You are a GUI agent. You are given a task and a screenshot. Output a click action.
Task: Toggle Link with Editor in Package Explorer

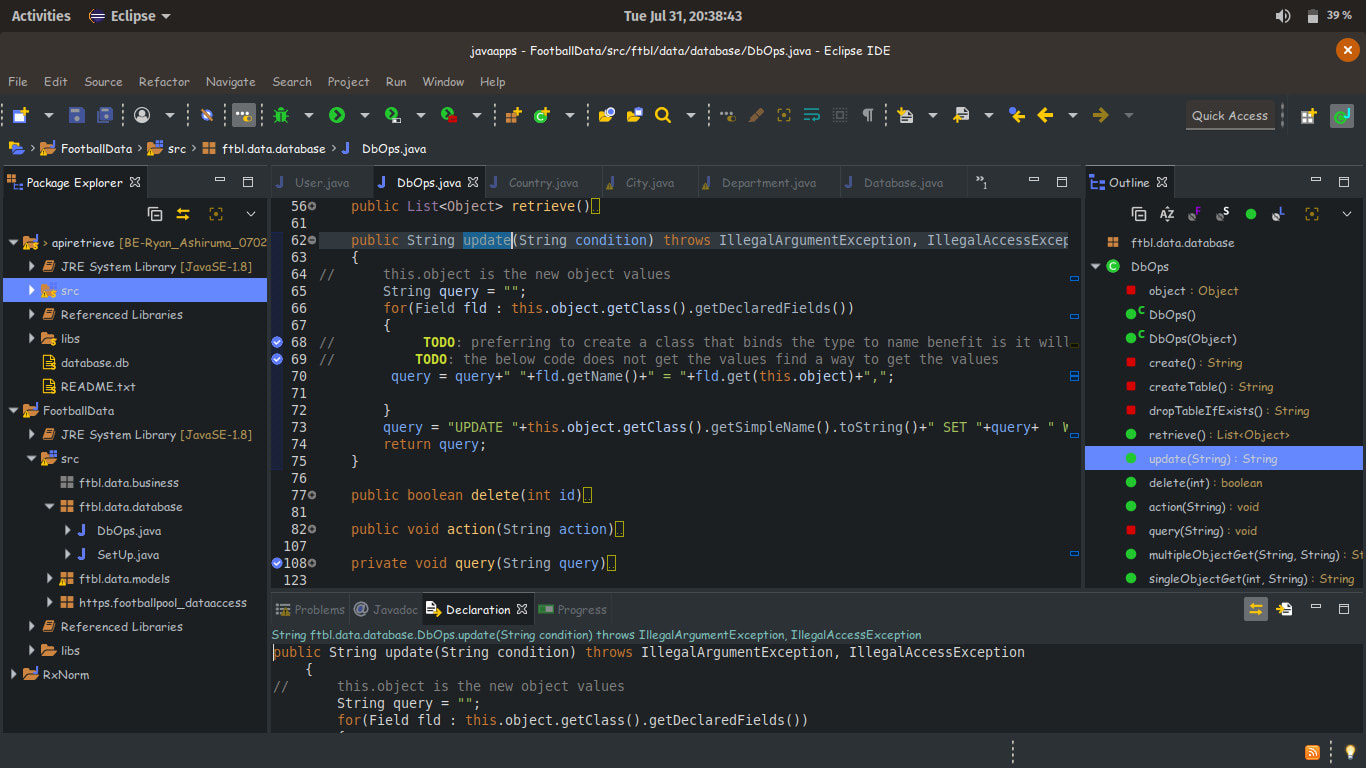coord(183,214)
